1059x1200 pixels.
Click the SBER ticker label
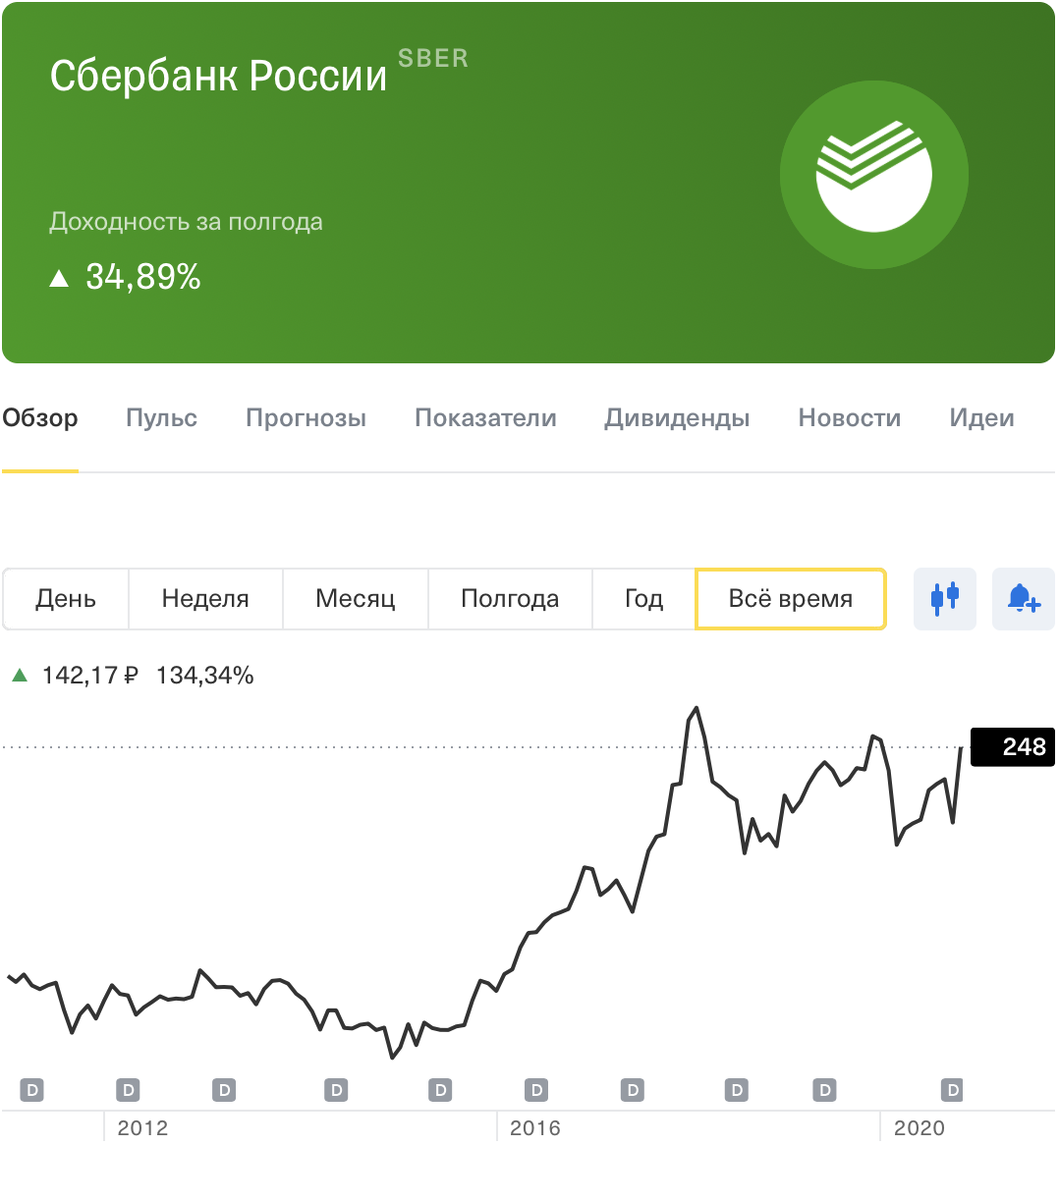(x=433, y=58)
